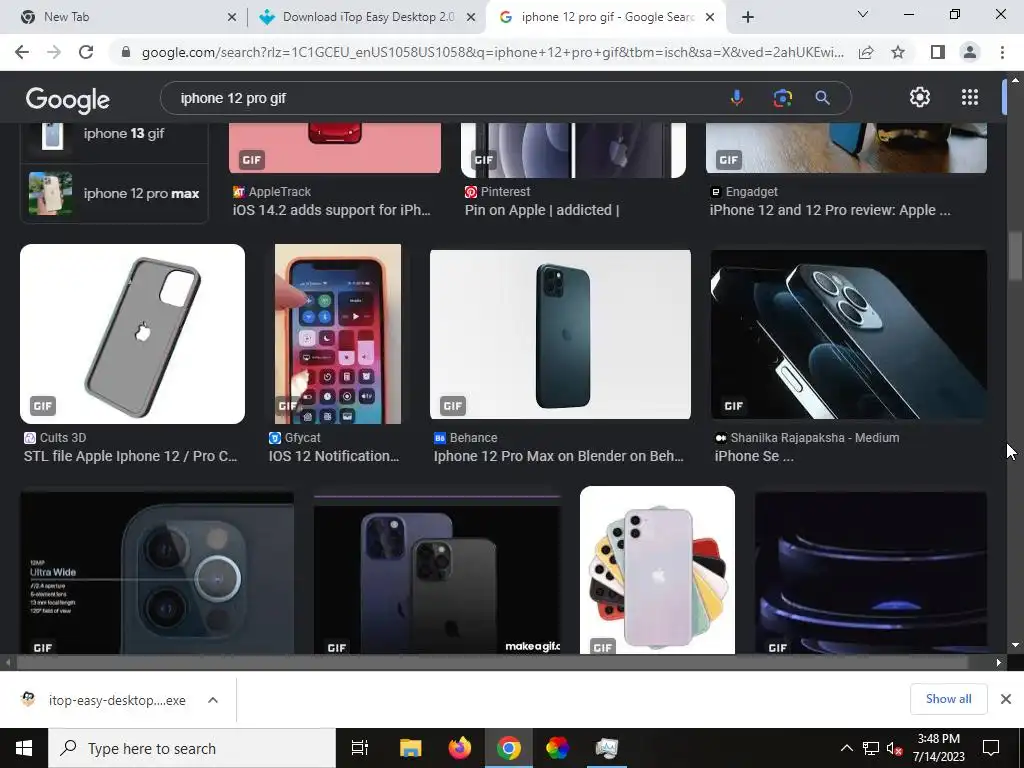
Task: Open AppleTrack iOS 14.2 result link
Action: (x=332, y=210)
